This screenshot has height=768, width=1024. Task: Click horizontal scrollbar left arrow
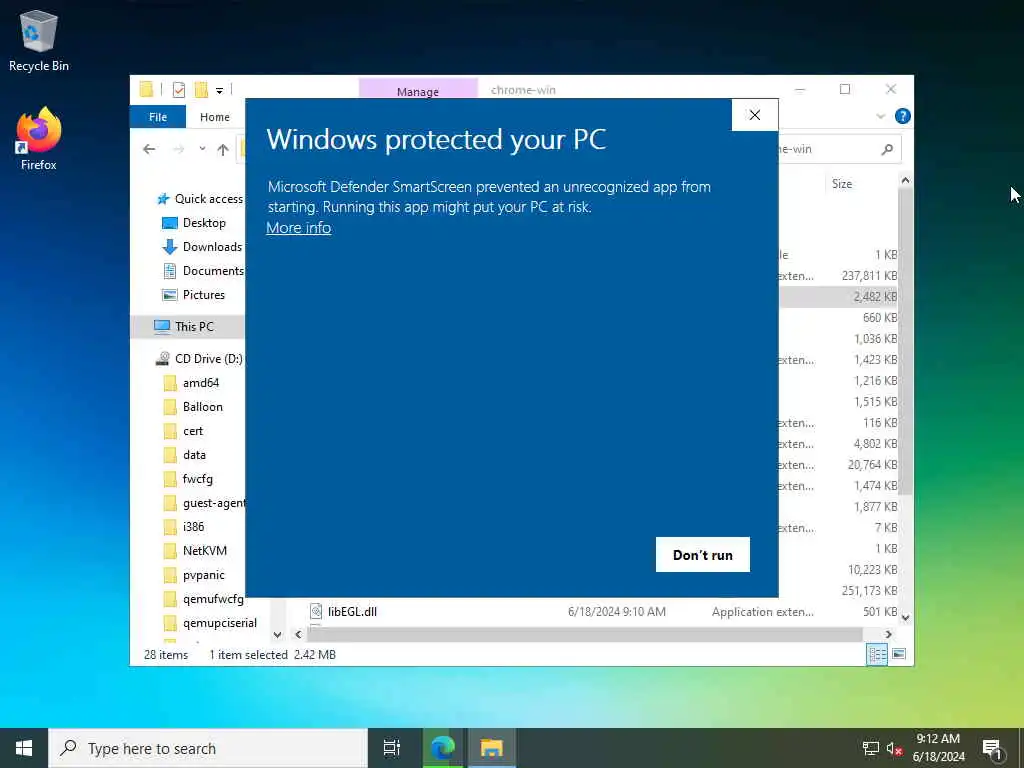click(298, 634)
